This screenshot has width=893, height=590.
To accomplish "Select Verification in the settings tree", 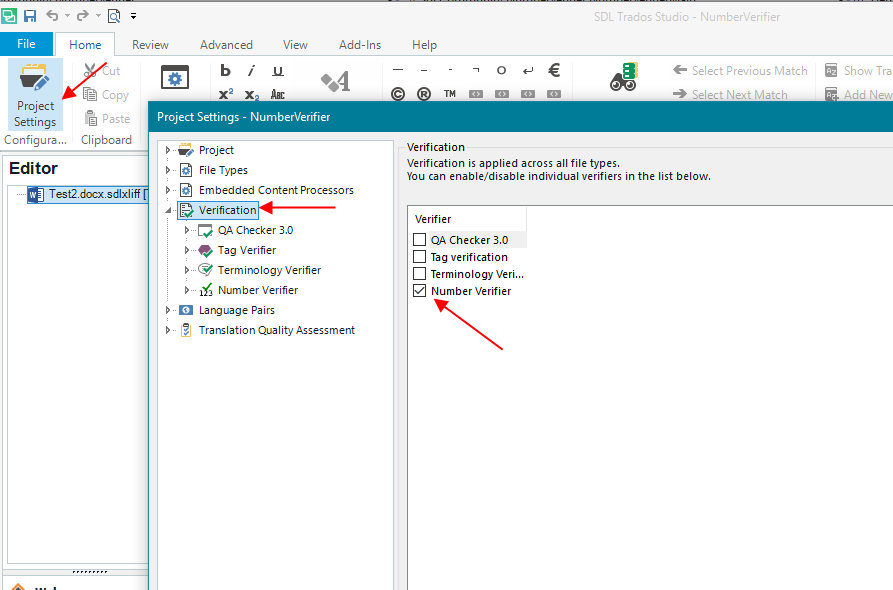I will click(x=228, y=210).
